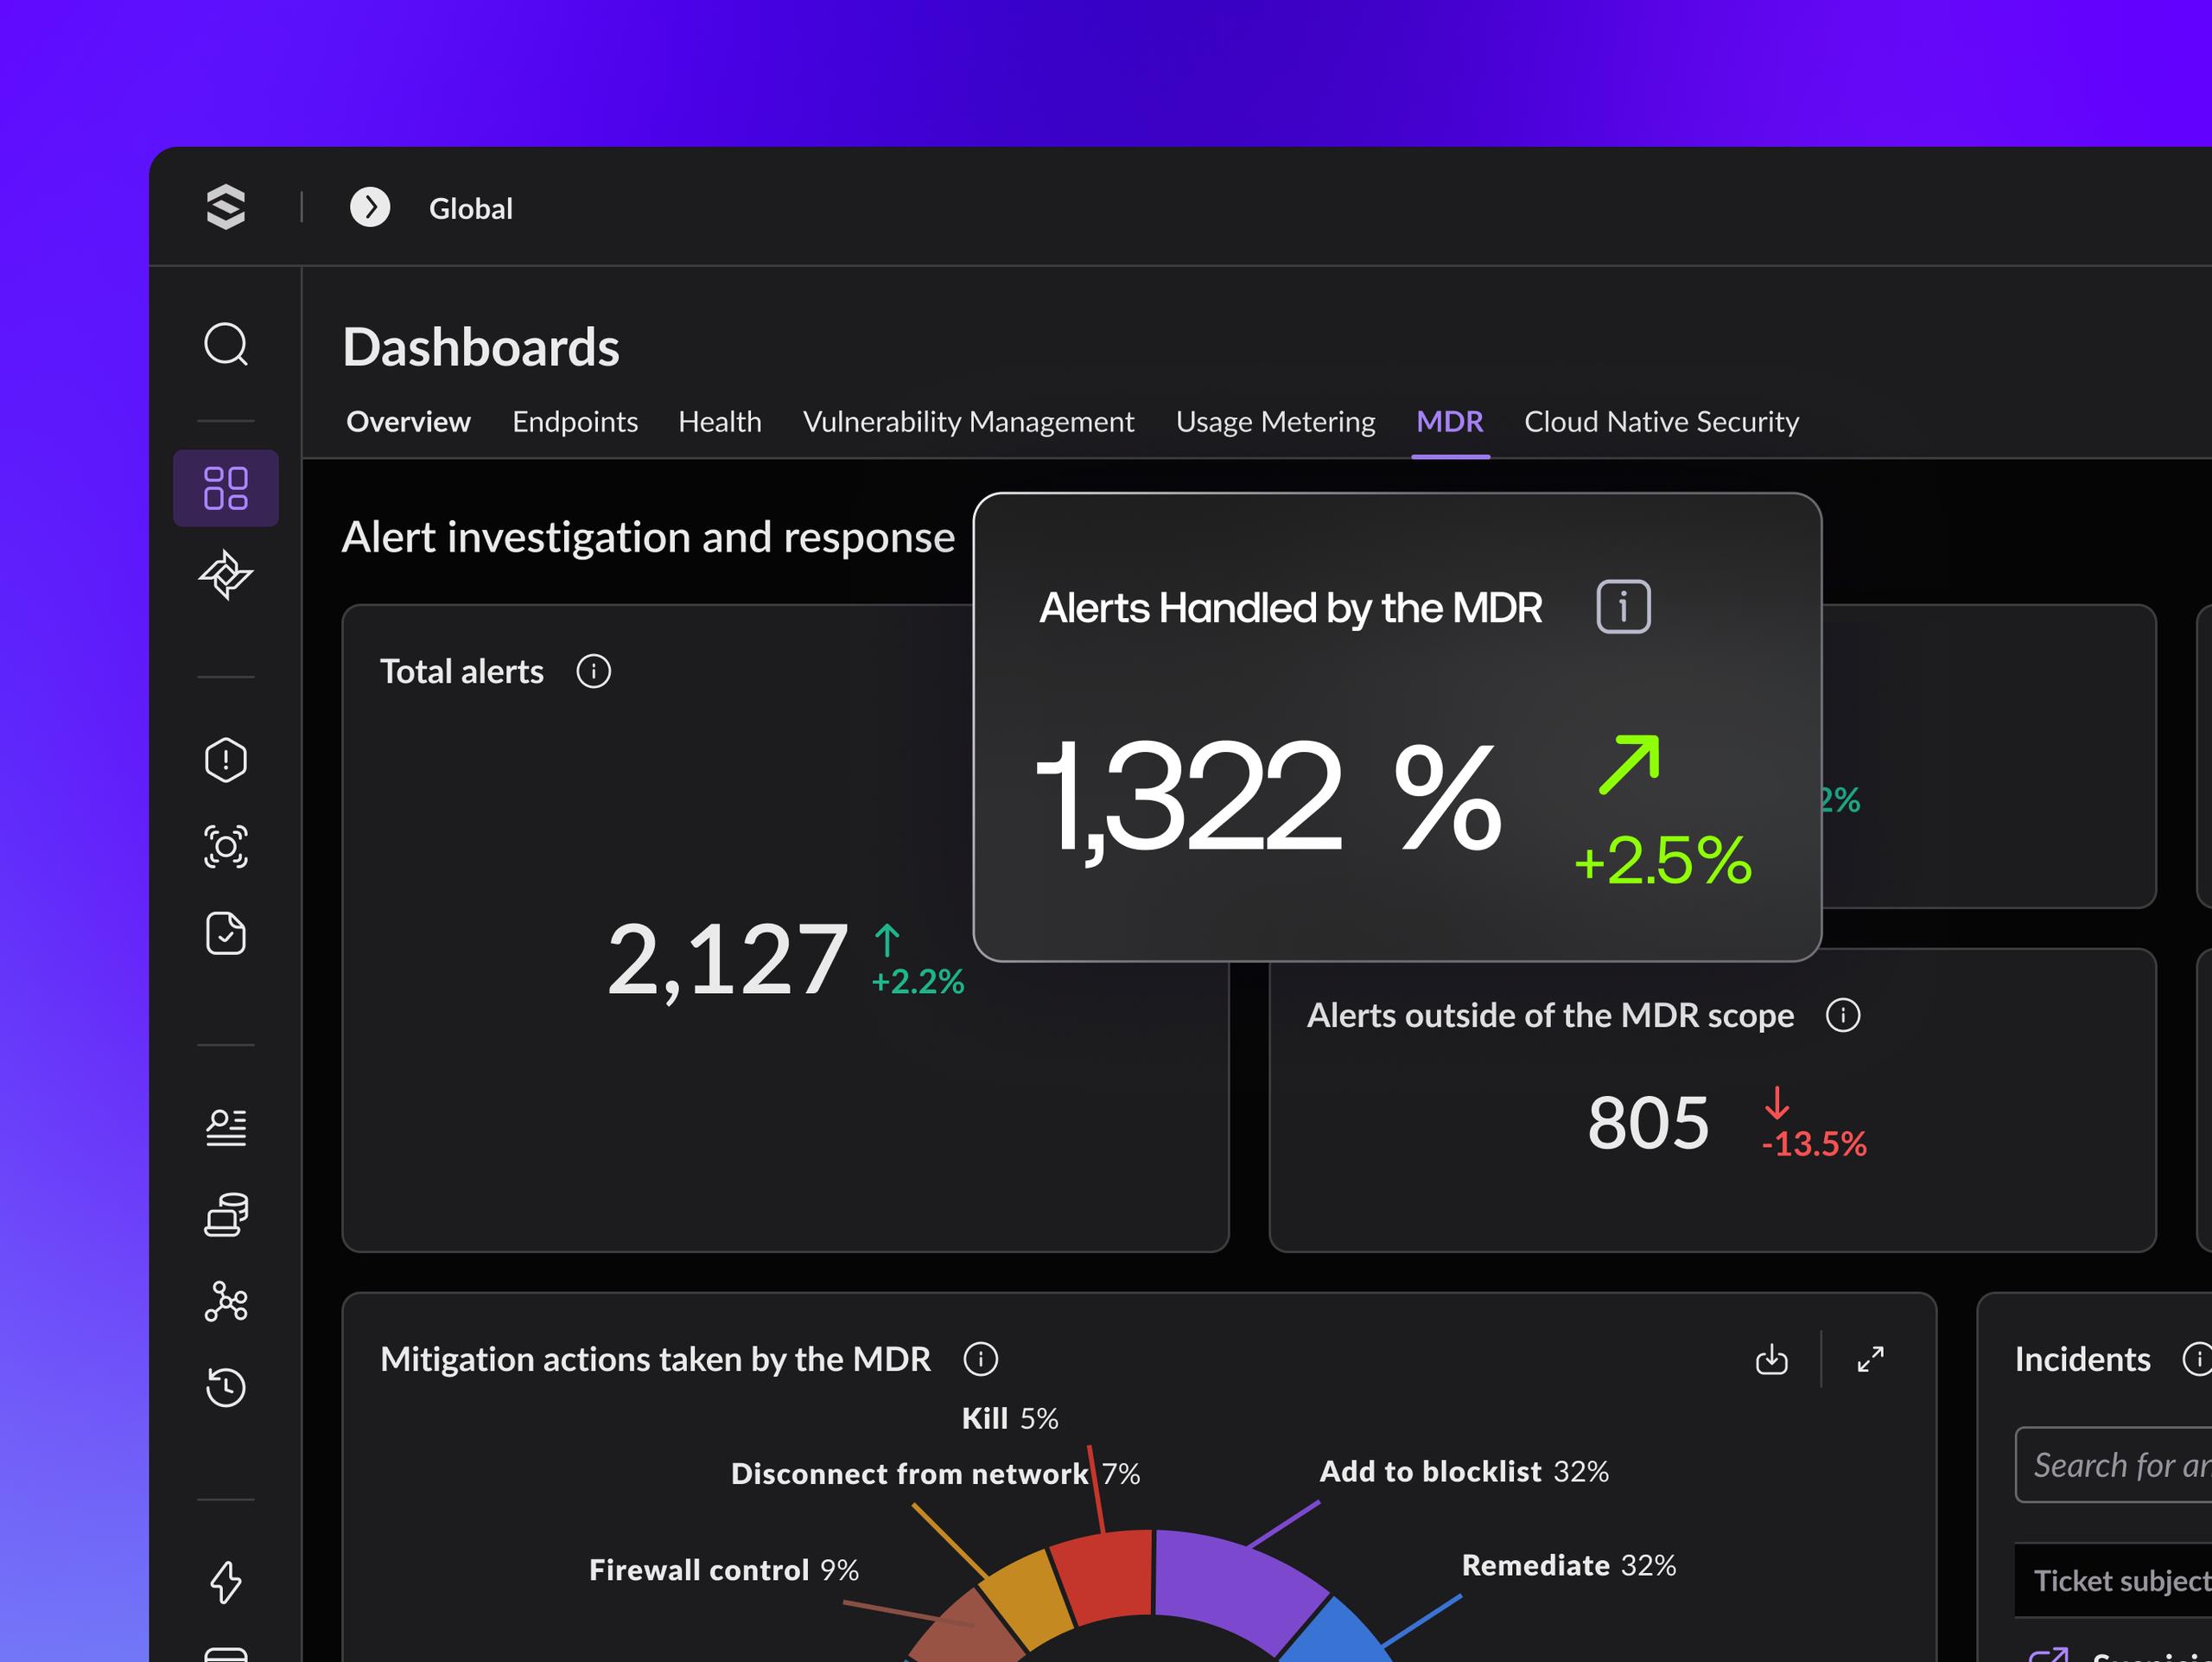Open the network graph nodes icon
Viewport: 2212px width, 1662px height.
click(226, 1301)
